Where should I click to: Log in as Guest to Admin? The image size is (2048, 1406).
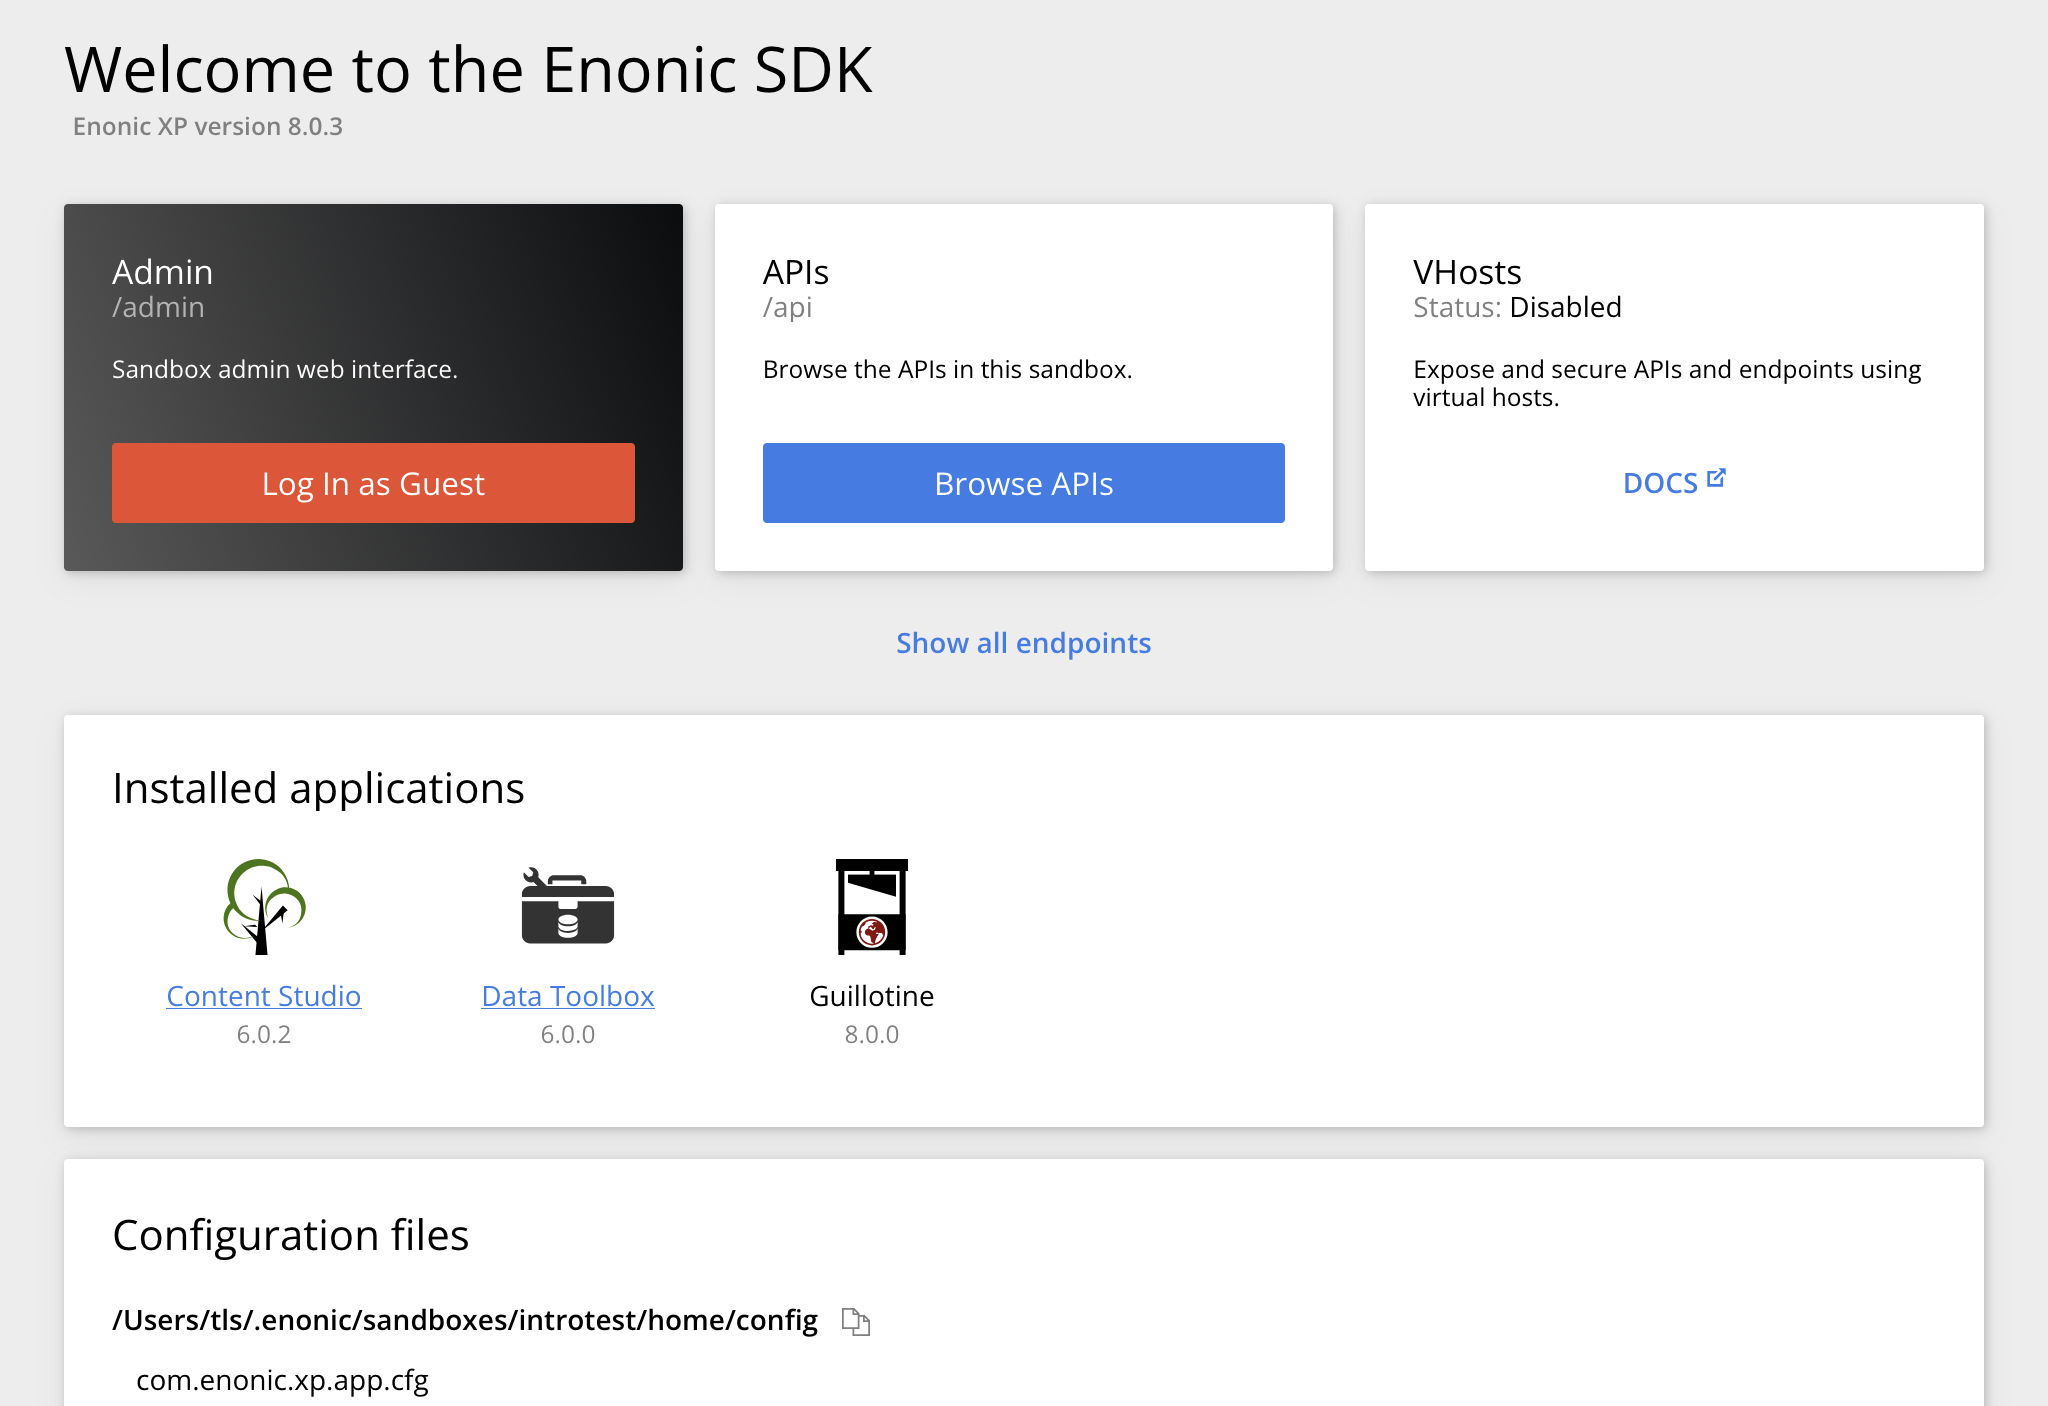[x=373, y=483]
